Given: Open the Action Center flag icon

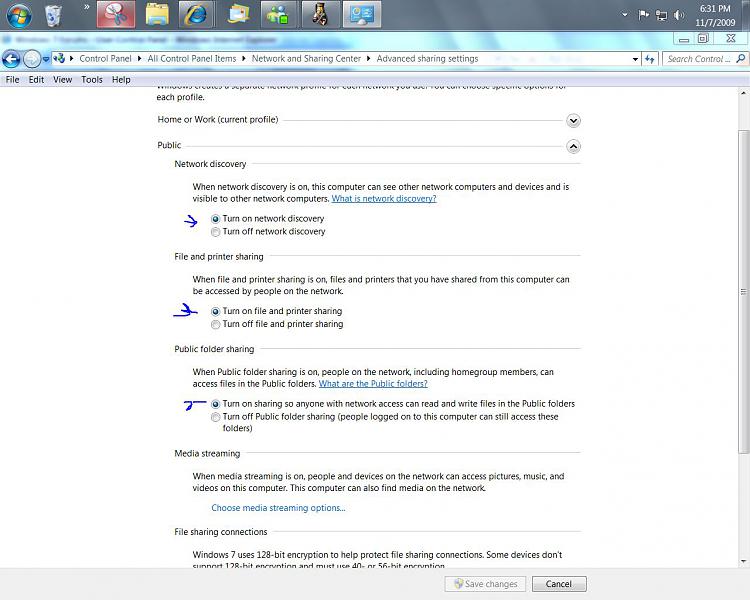Looking at the screenshot, I should coord(643,15).
